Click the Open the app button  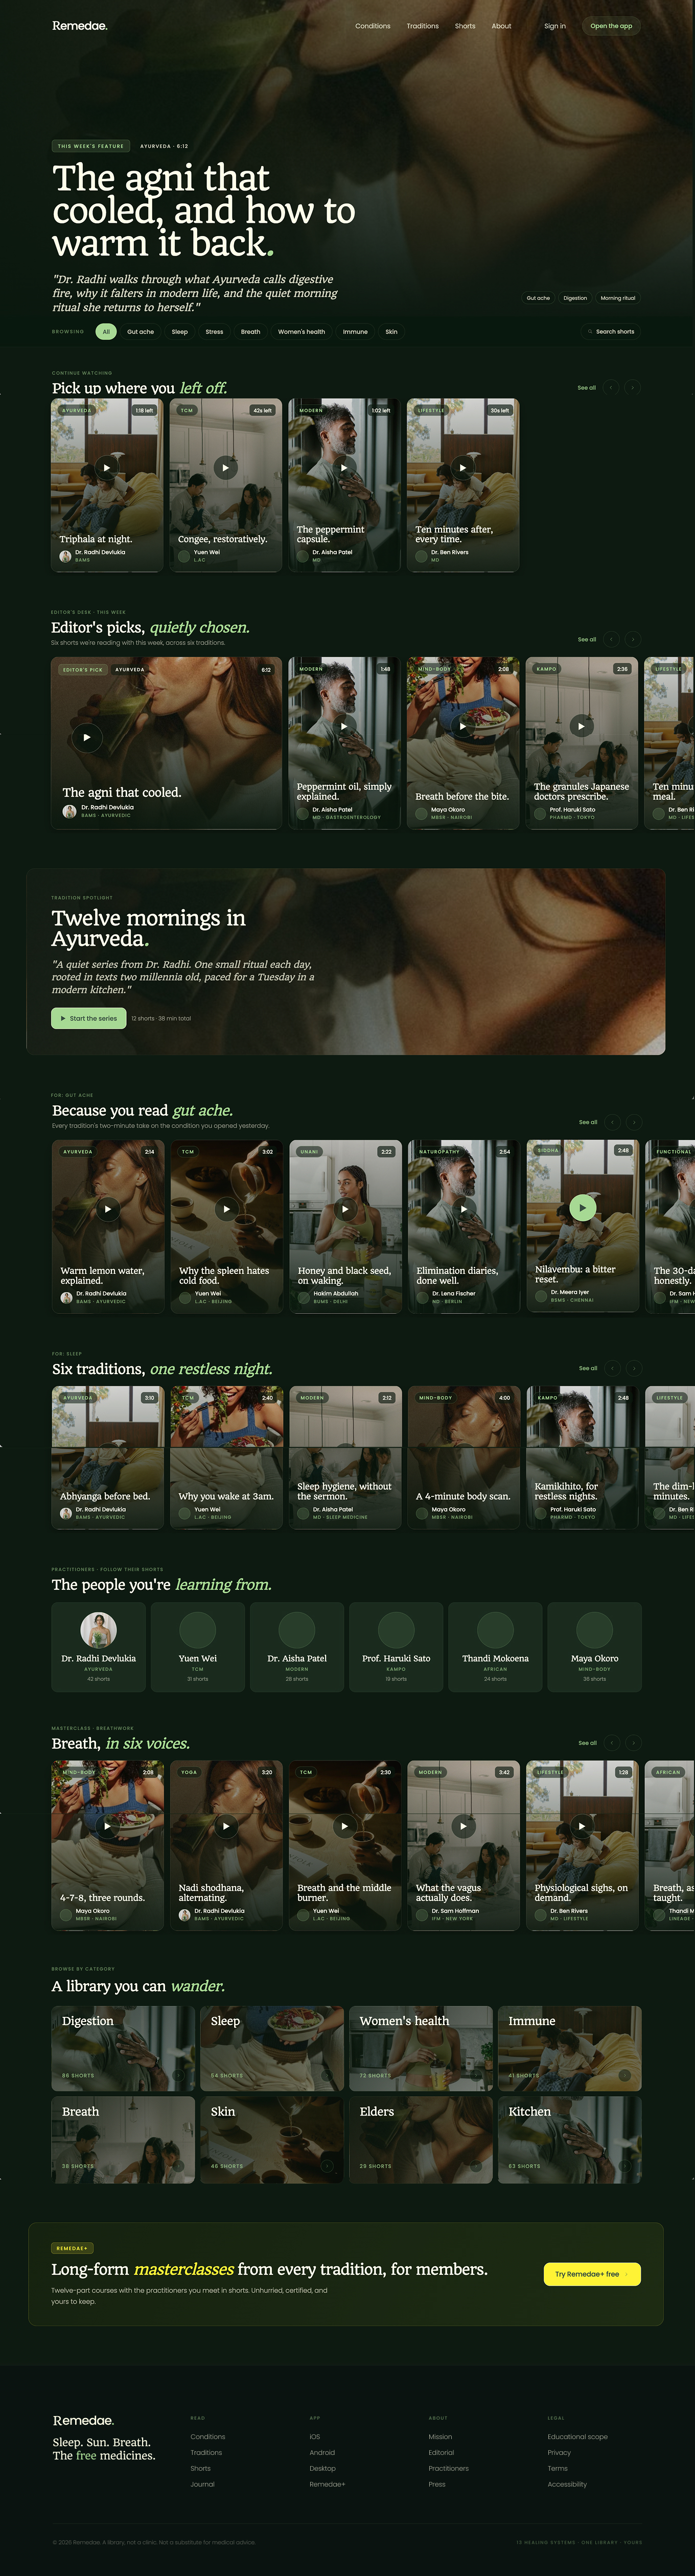[x=611, y=26]
